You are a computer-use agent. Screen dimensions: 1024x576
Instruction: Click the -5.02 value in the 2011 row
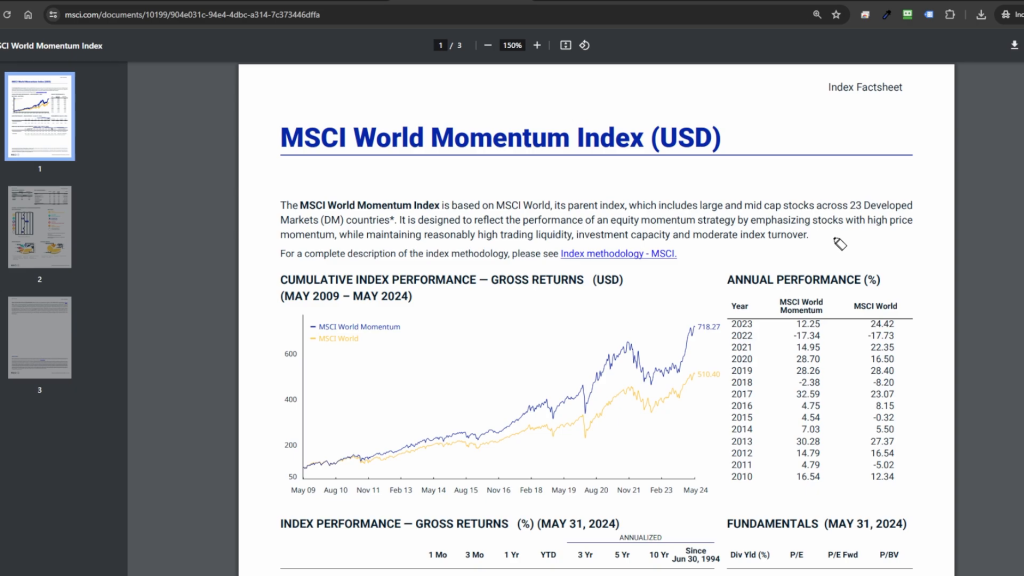(884, 465)
